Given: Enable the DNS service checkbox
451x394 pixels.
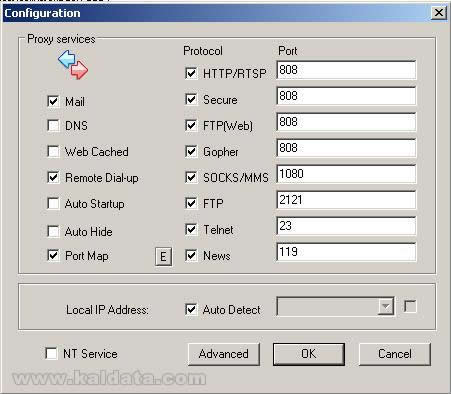Looking at the screenshot, I should [x=53, y=126].
